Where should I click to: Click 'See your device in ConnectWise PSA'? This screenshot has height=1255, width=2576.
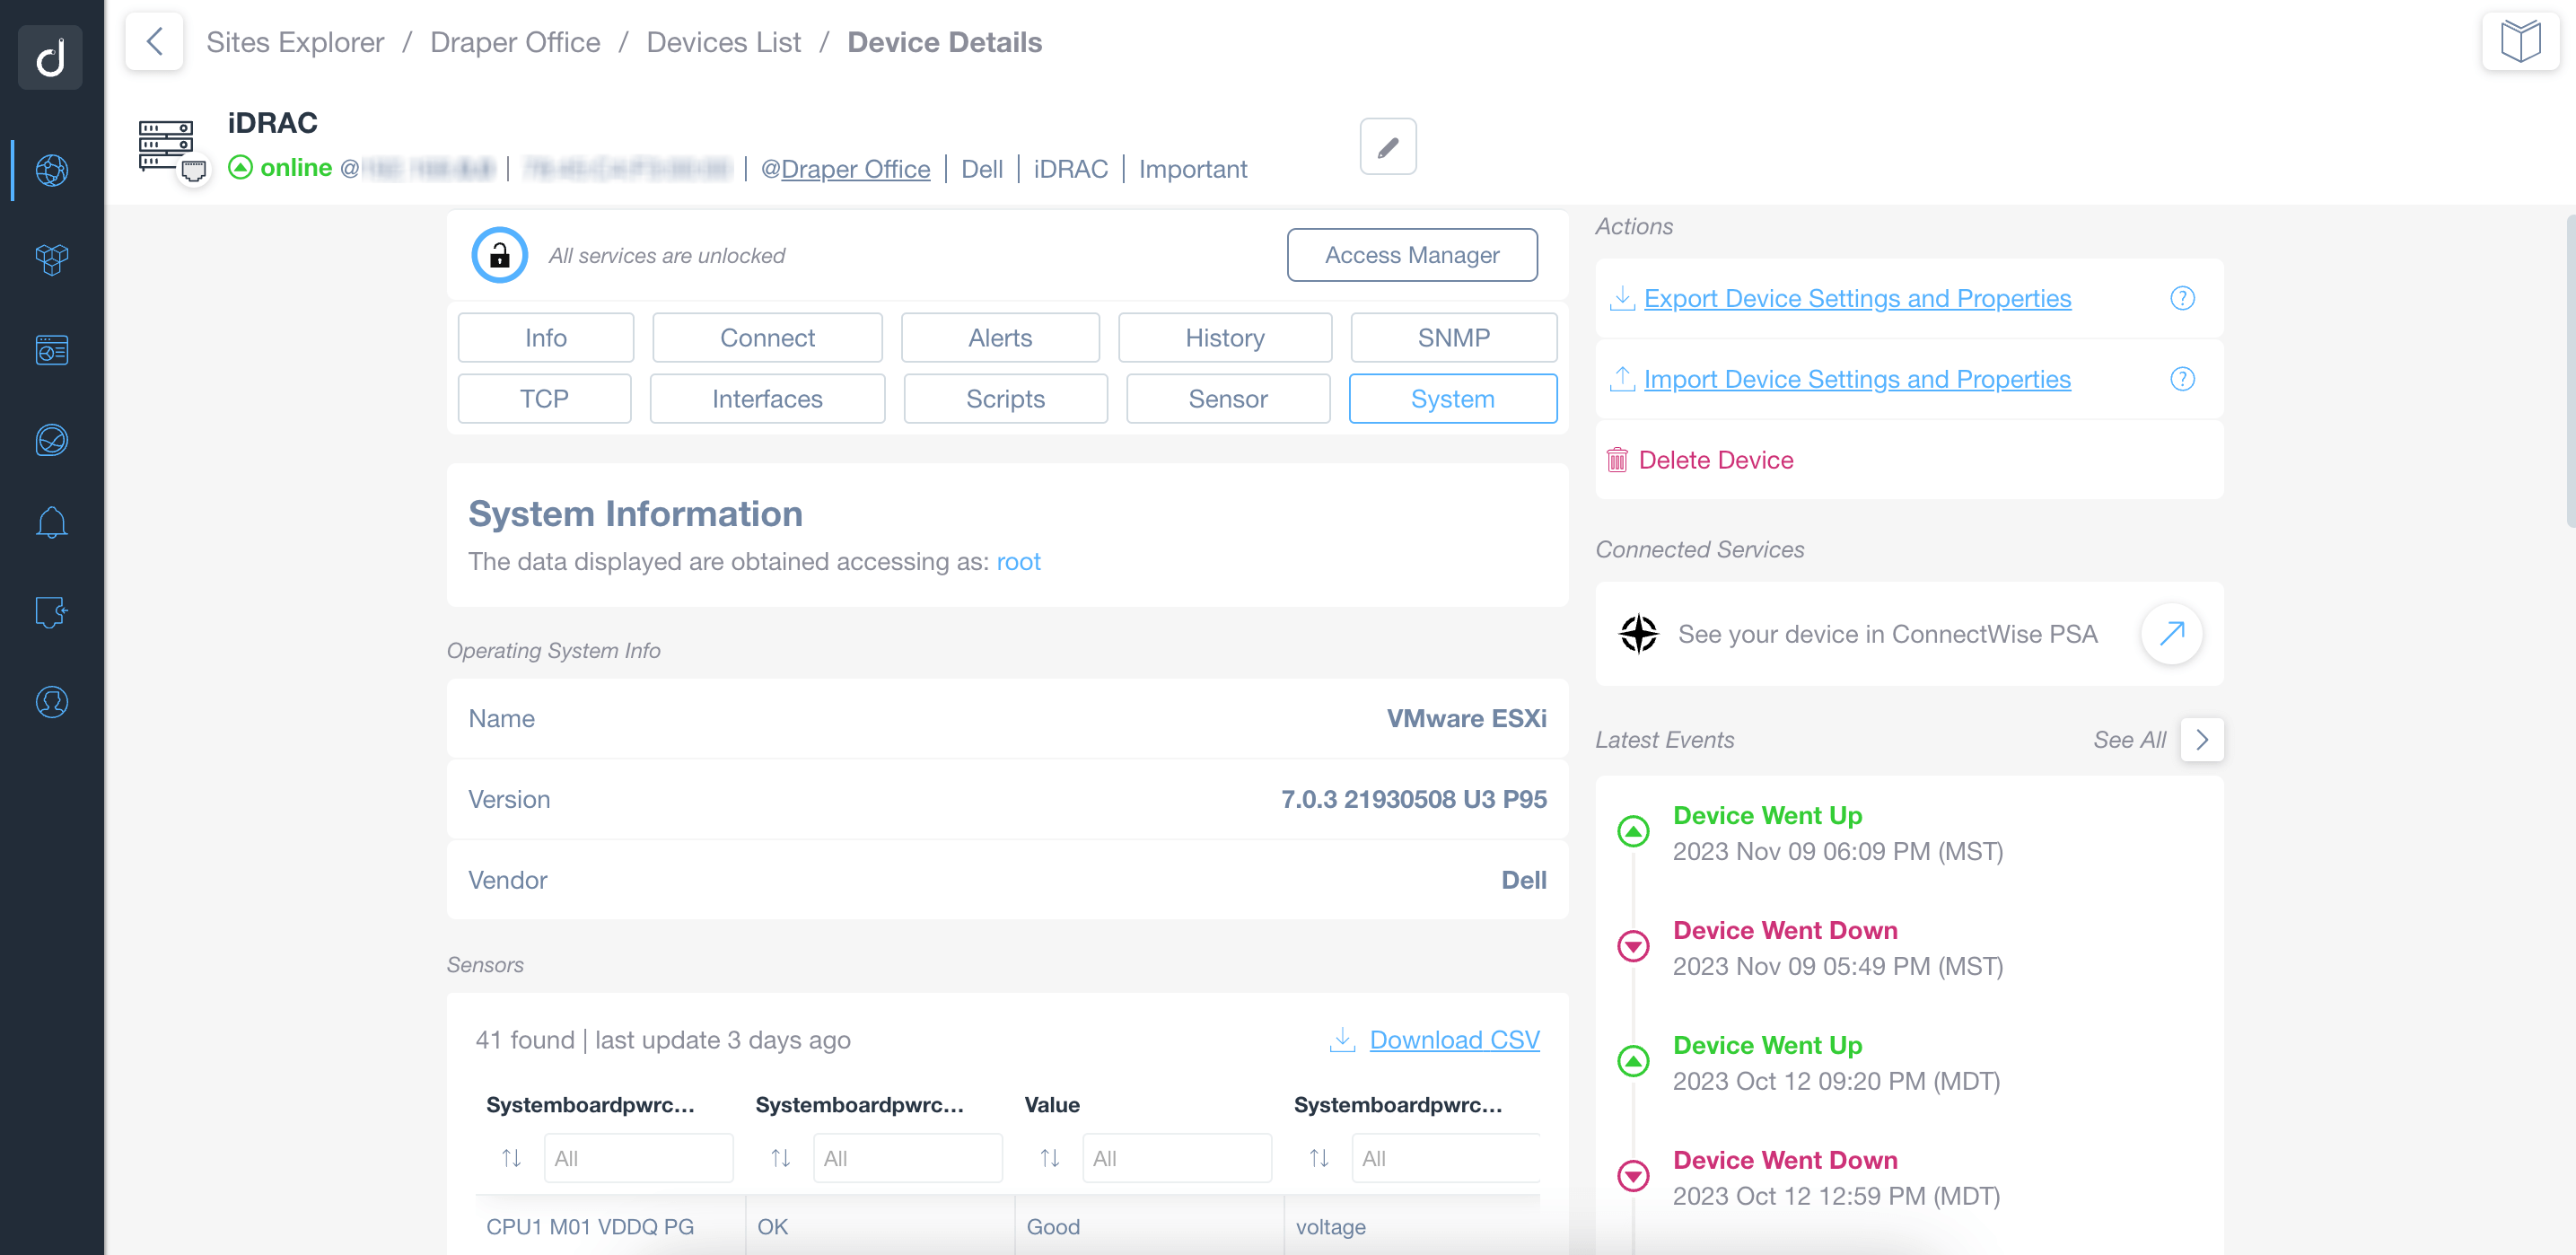coord(1887,634)
